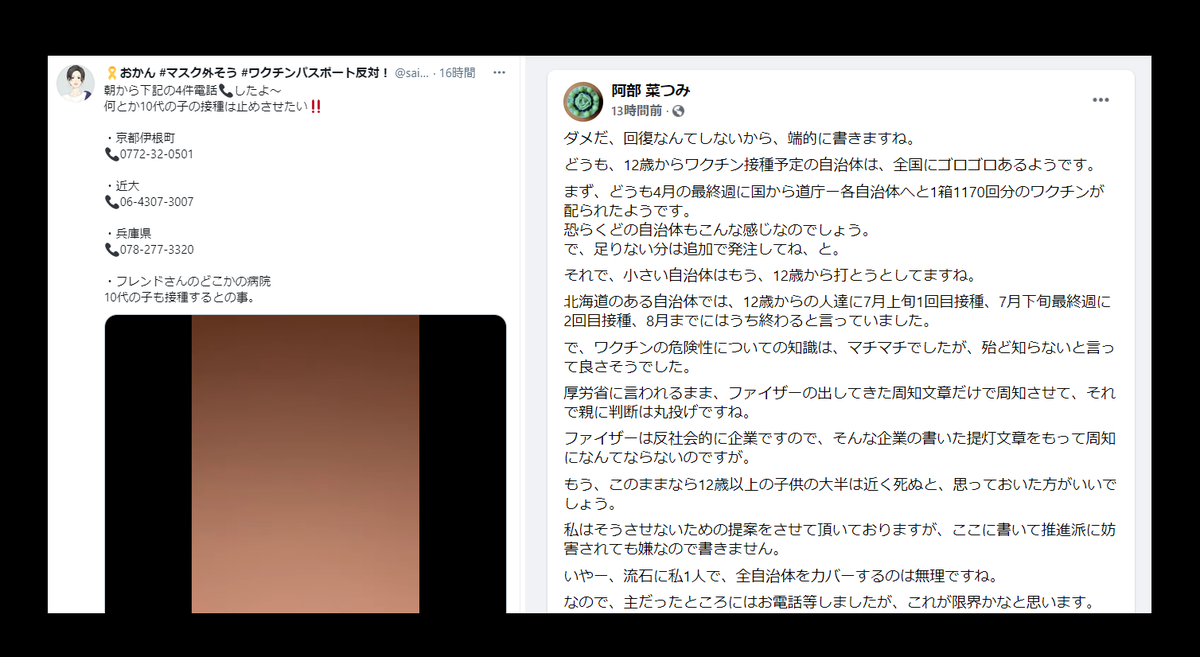1200x657 pixels.
Task: Click 阿部 菜つみ's round profile picture
Action: [583, 100]
